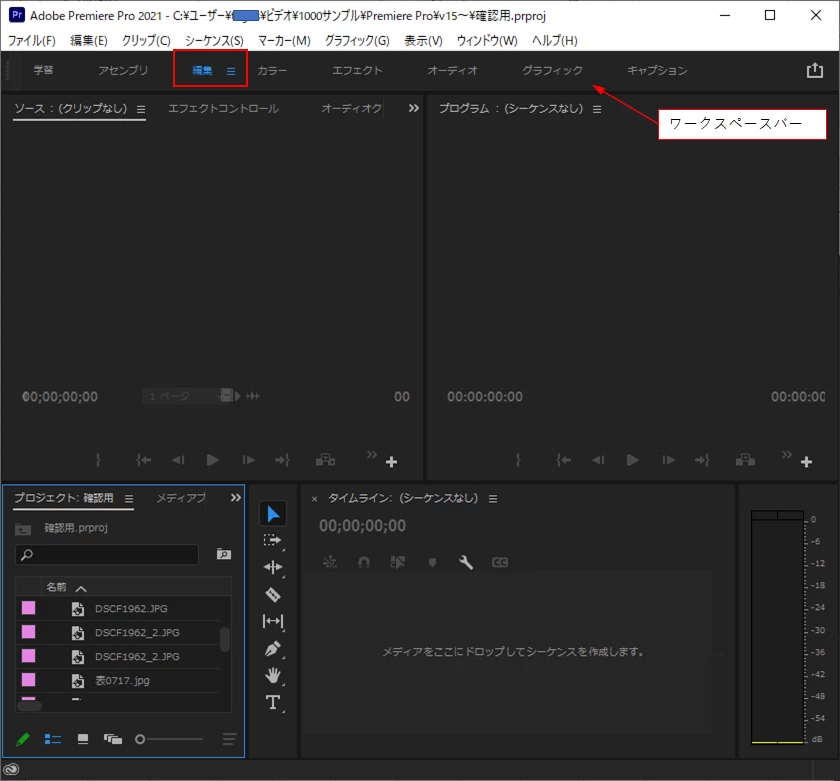Select the Track Select Forward tool

coord(273,540)
